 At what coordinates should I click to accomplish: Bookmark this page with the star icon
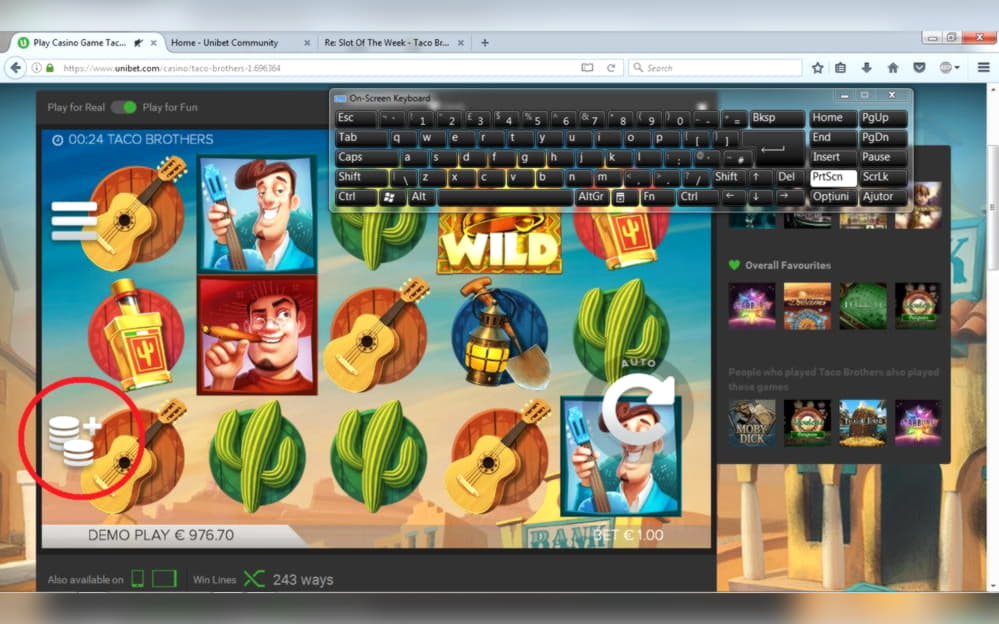coord(817,68)
